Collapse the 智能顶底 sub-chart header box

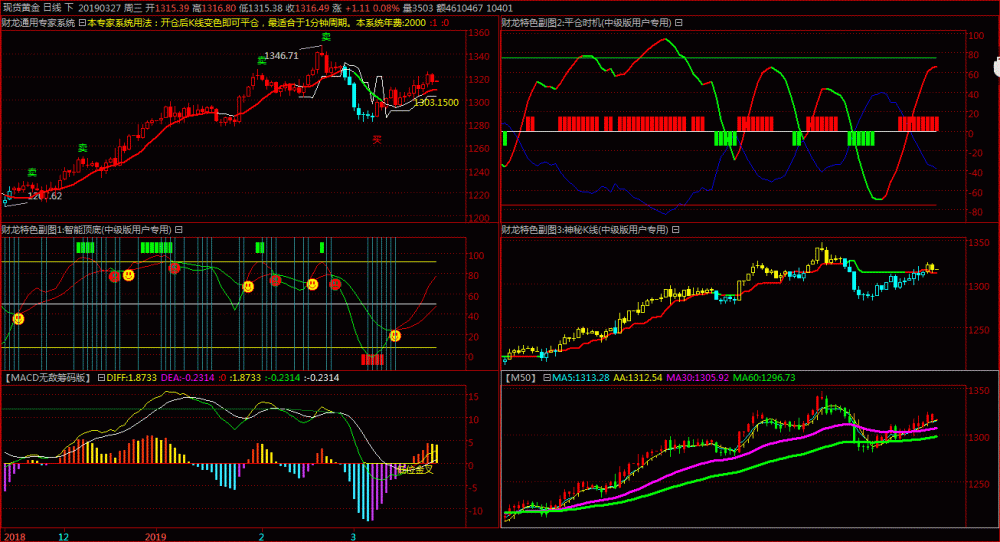pyautogui.click(x=179, y=230)
